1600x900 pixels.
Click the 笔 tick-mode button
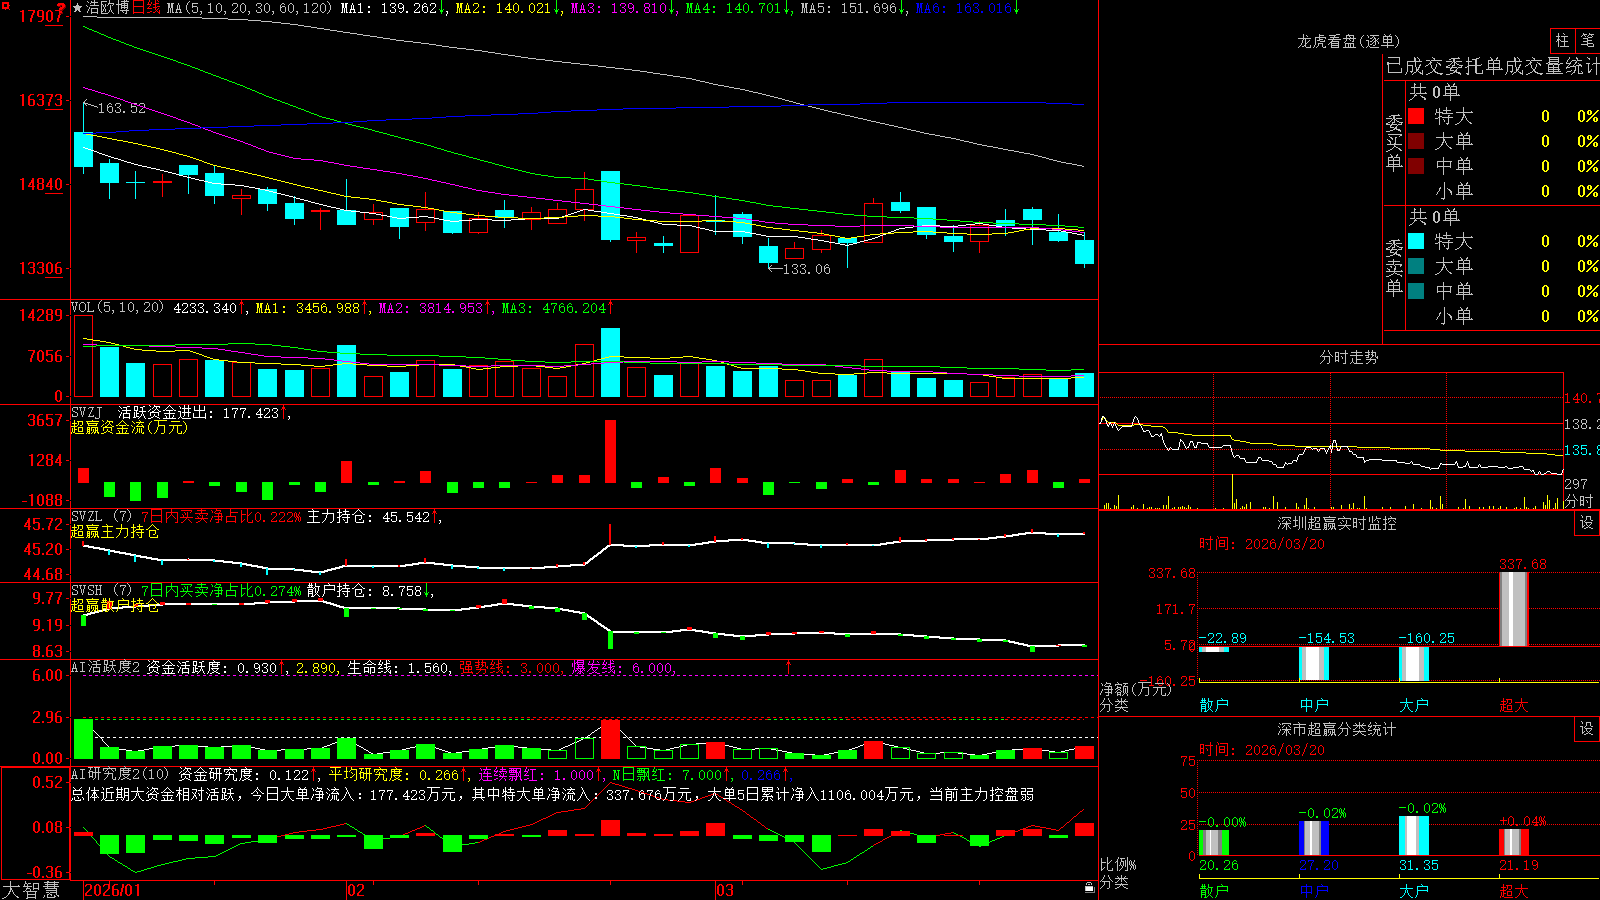1587,40
